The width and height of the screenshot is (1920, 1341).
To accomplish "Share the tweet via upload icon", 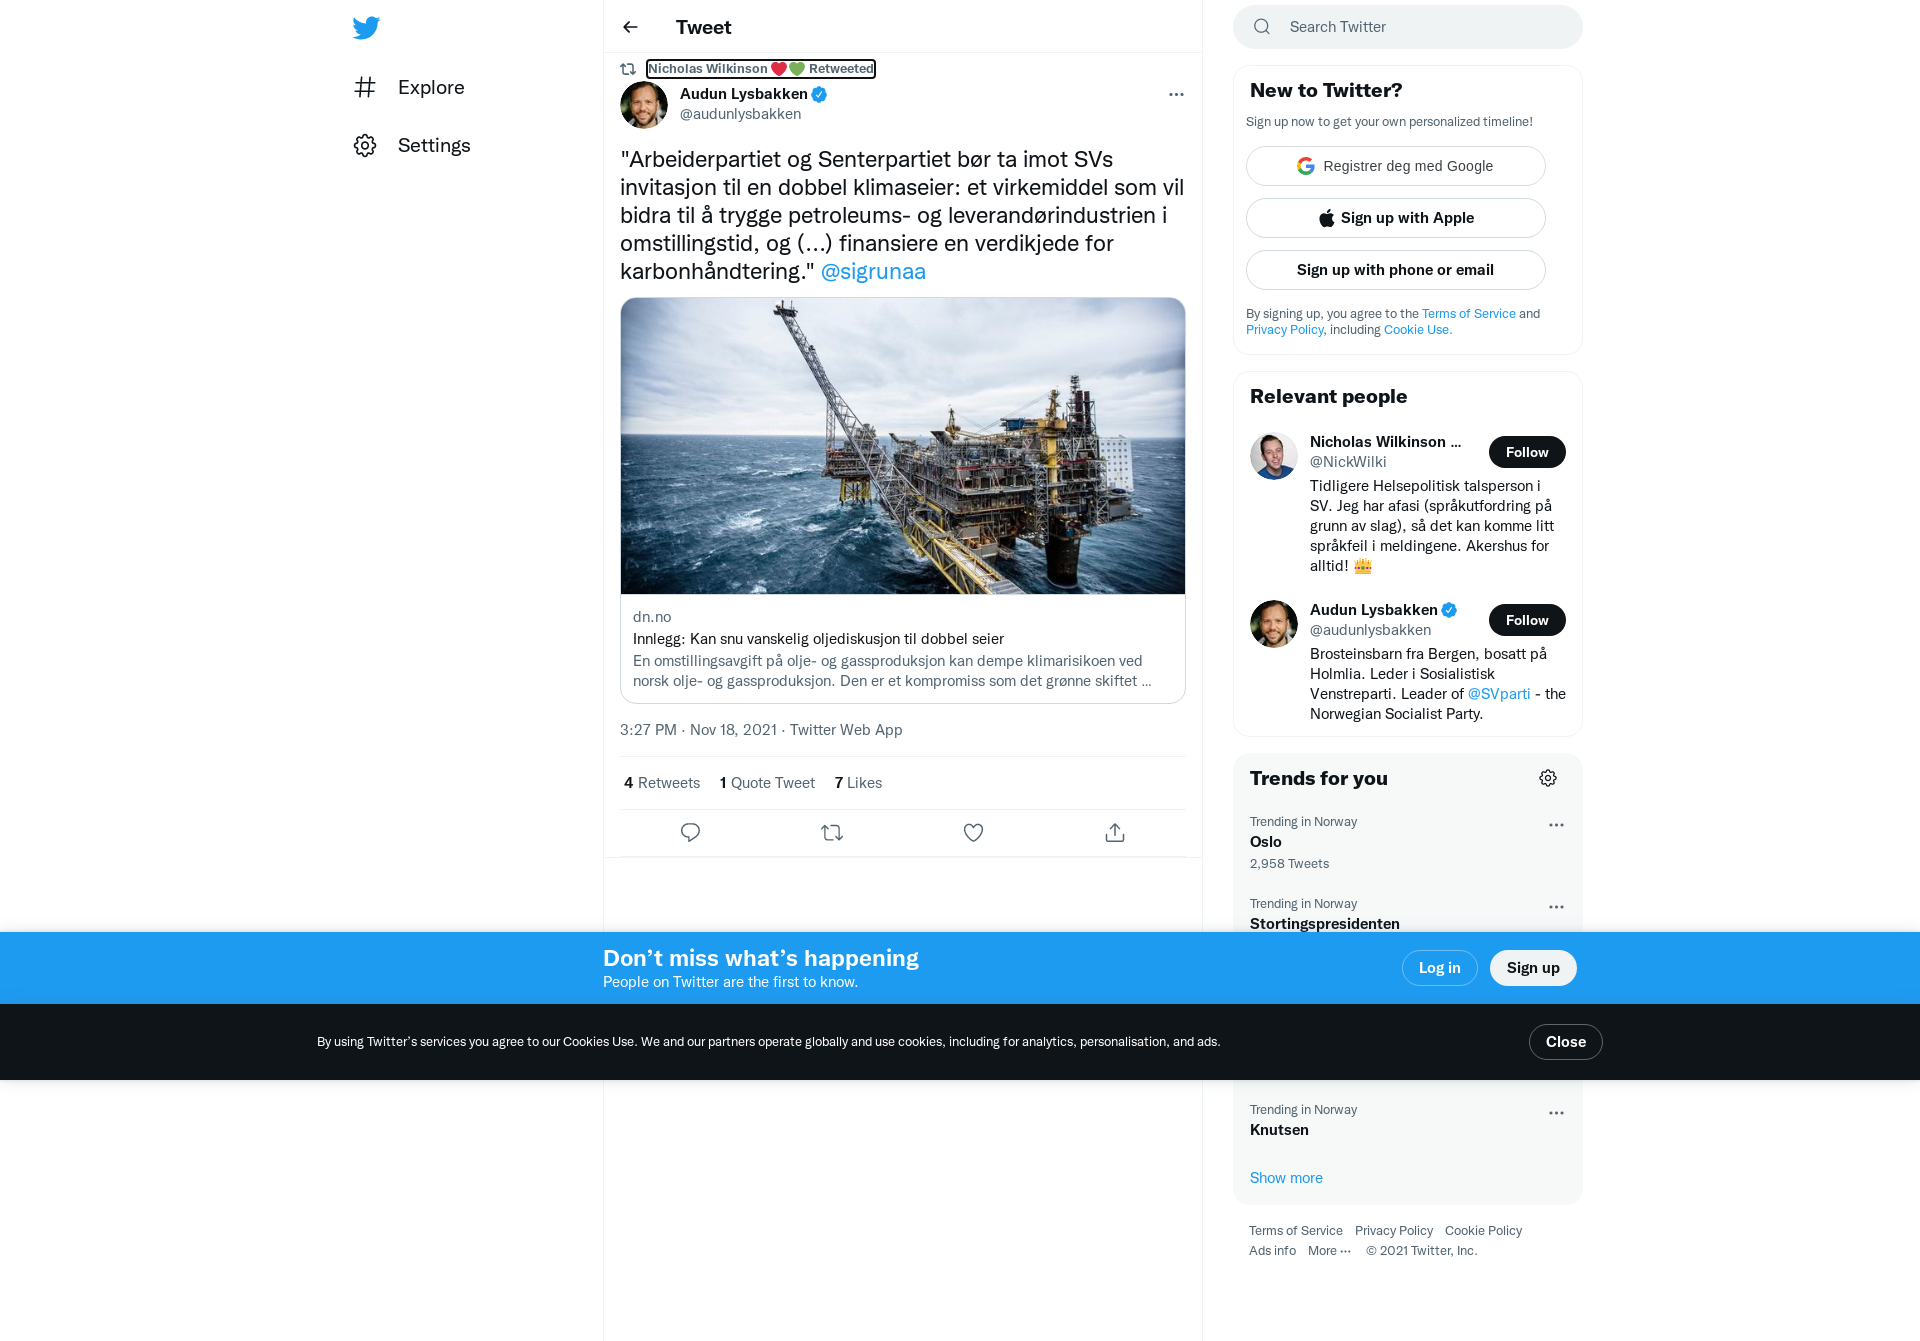I will tap(1115, 832).
